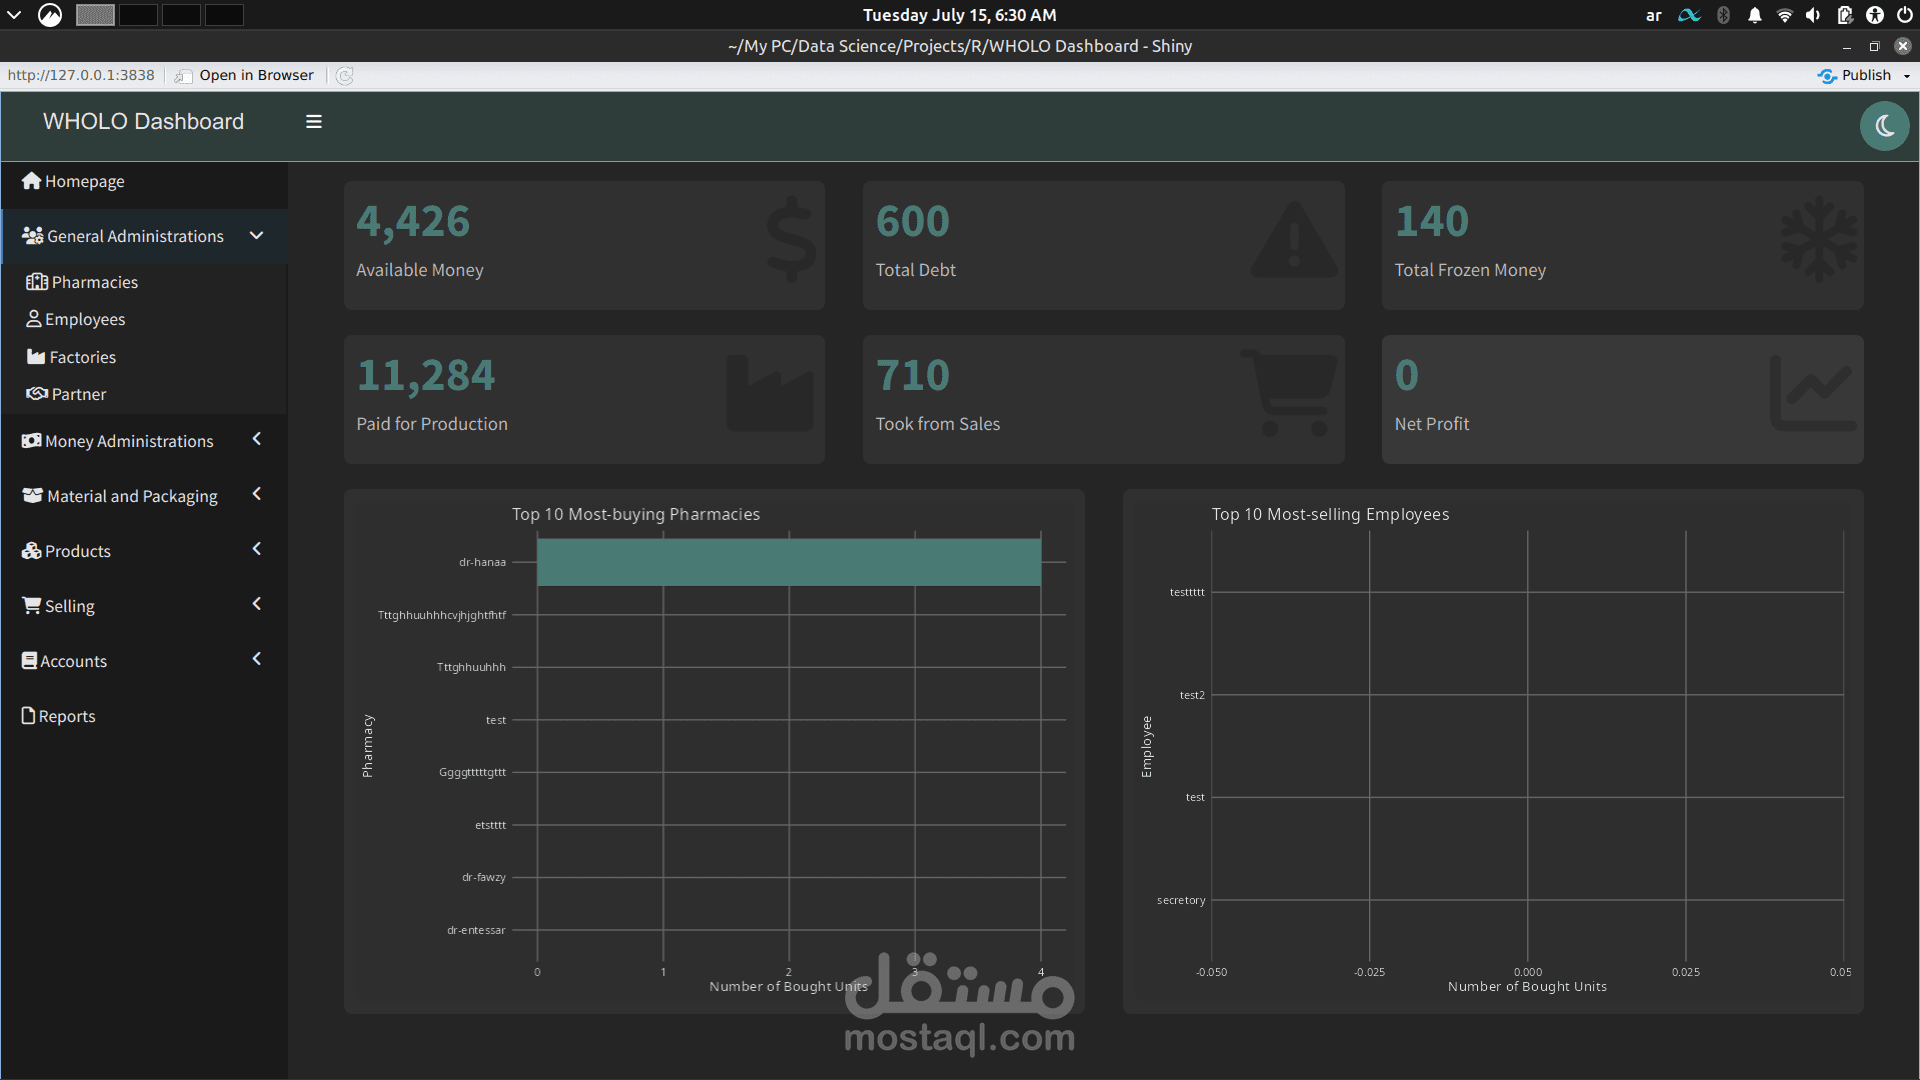The width and height of the screenshot is (1920, 1080).
Task: Go to the Homepage menu item
Action: click(x=84, y=181)
